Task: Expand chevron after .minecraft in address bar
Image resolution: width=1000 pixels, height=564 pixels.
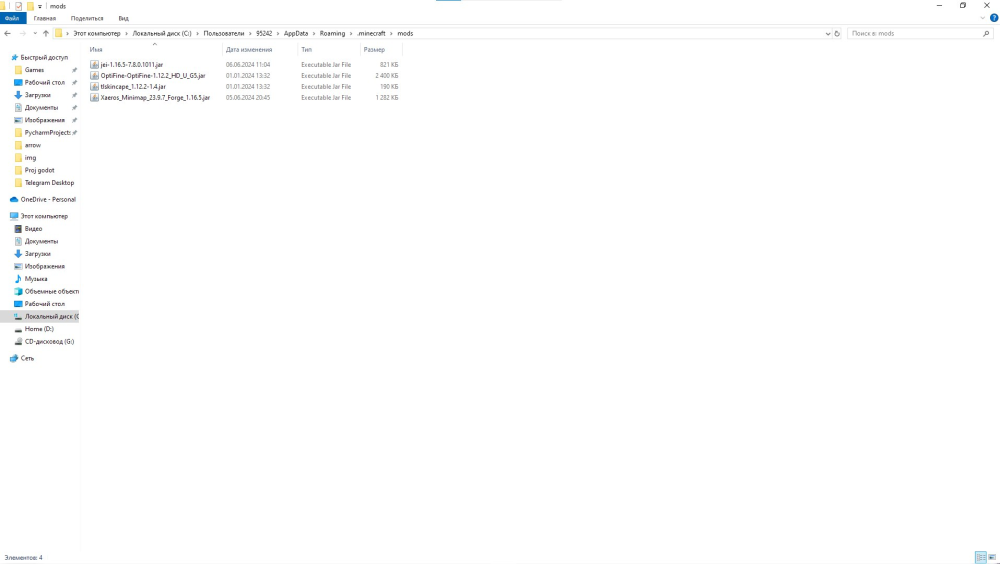Action: (x=392, y=33)
